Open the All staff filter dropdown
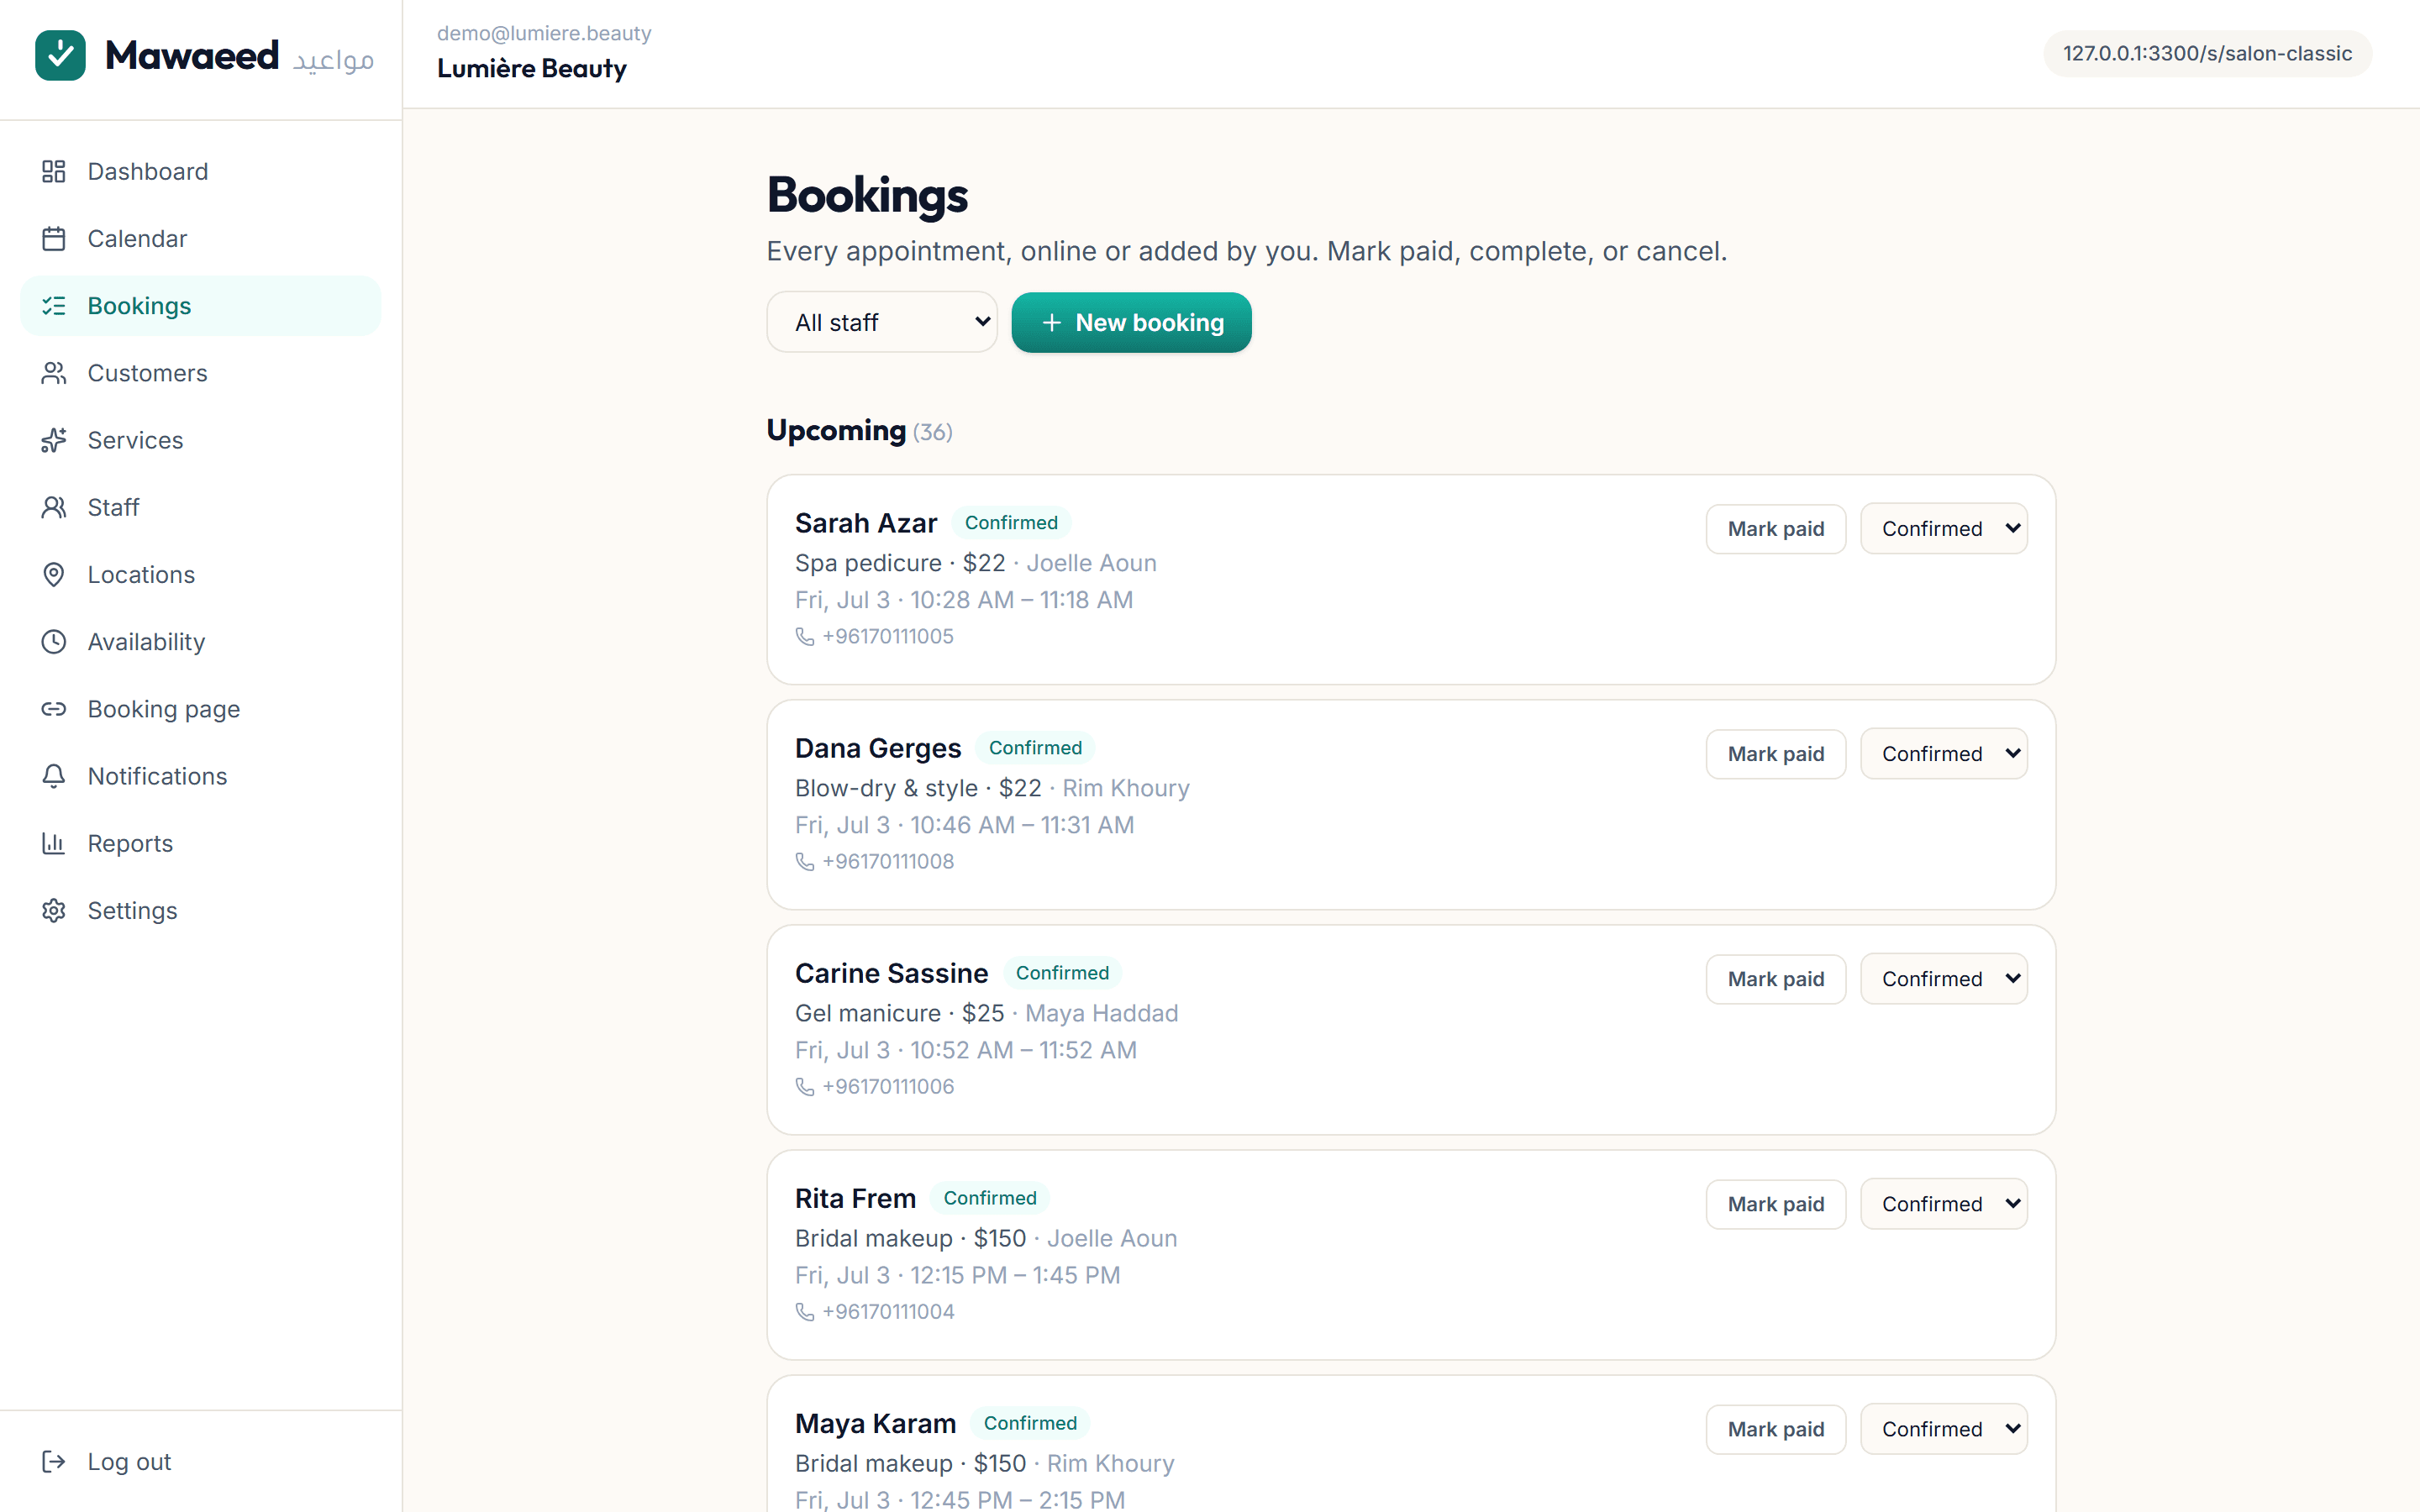Viewport: 2420px width, 1512px height. pyautogui.click(x=882, y=322)
